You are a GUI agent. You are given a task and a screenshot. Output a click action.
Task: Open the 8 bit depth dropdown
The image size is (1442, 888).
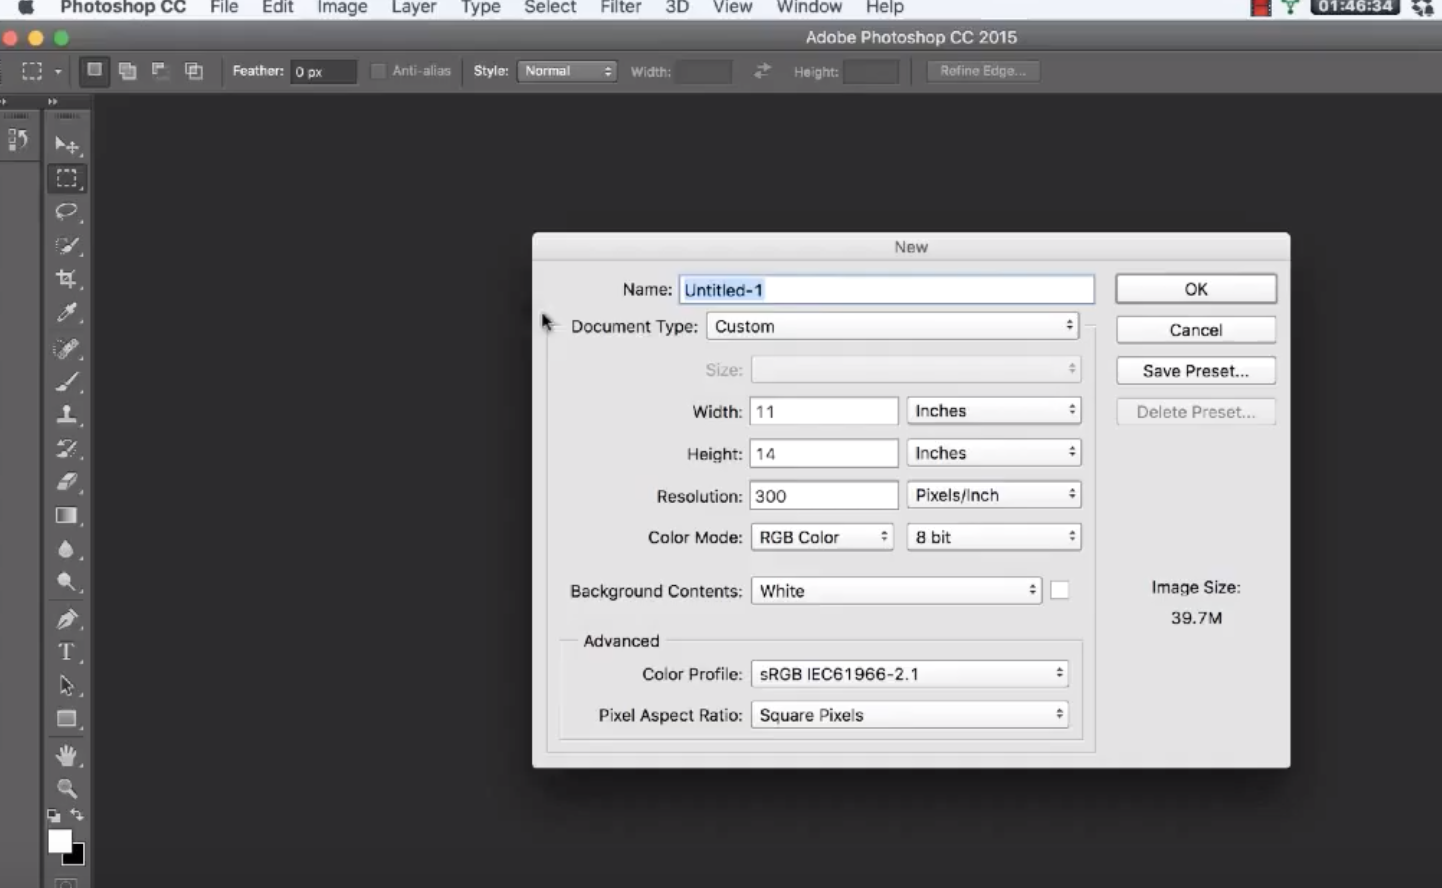(x=993, y=537)
